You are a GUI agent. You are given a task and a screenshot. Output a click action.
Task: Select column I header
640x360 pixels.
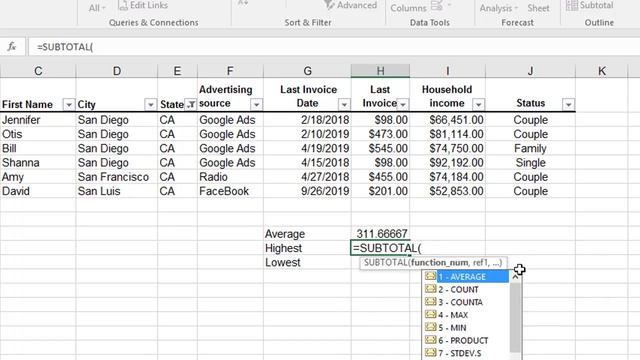[x=448, y=71]
